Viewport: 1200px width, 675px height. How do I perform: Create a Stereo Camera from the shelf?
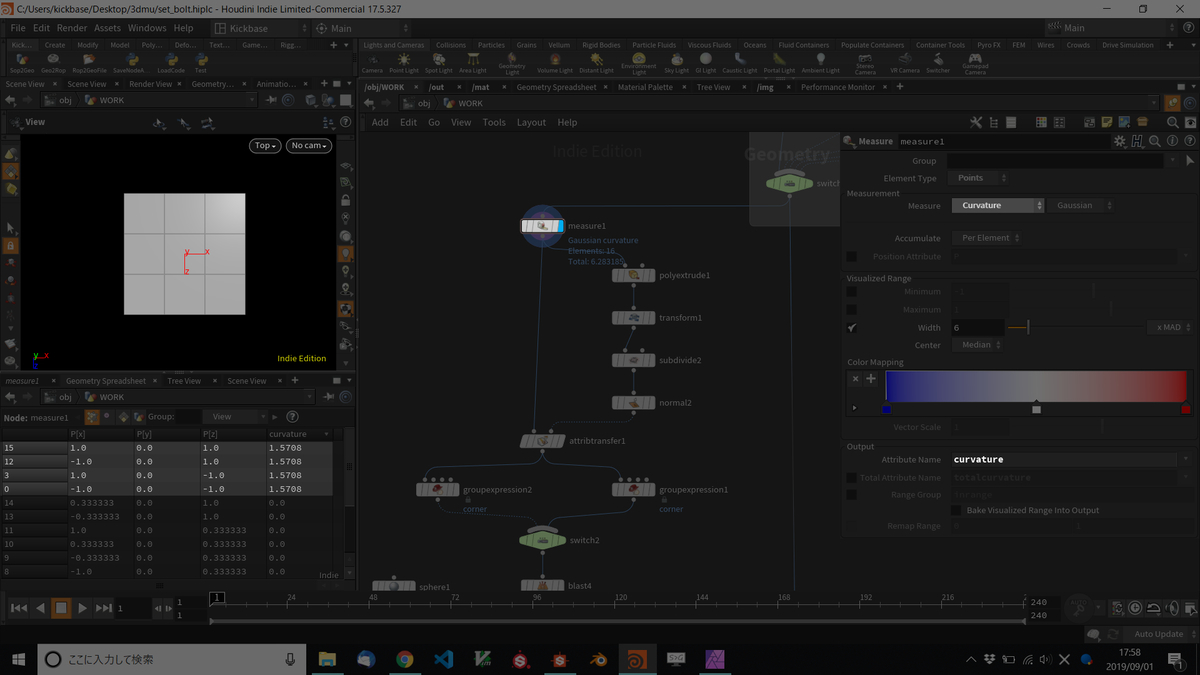(865, 65)
